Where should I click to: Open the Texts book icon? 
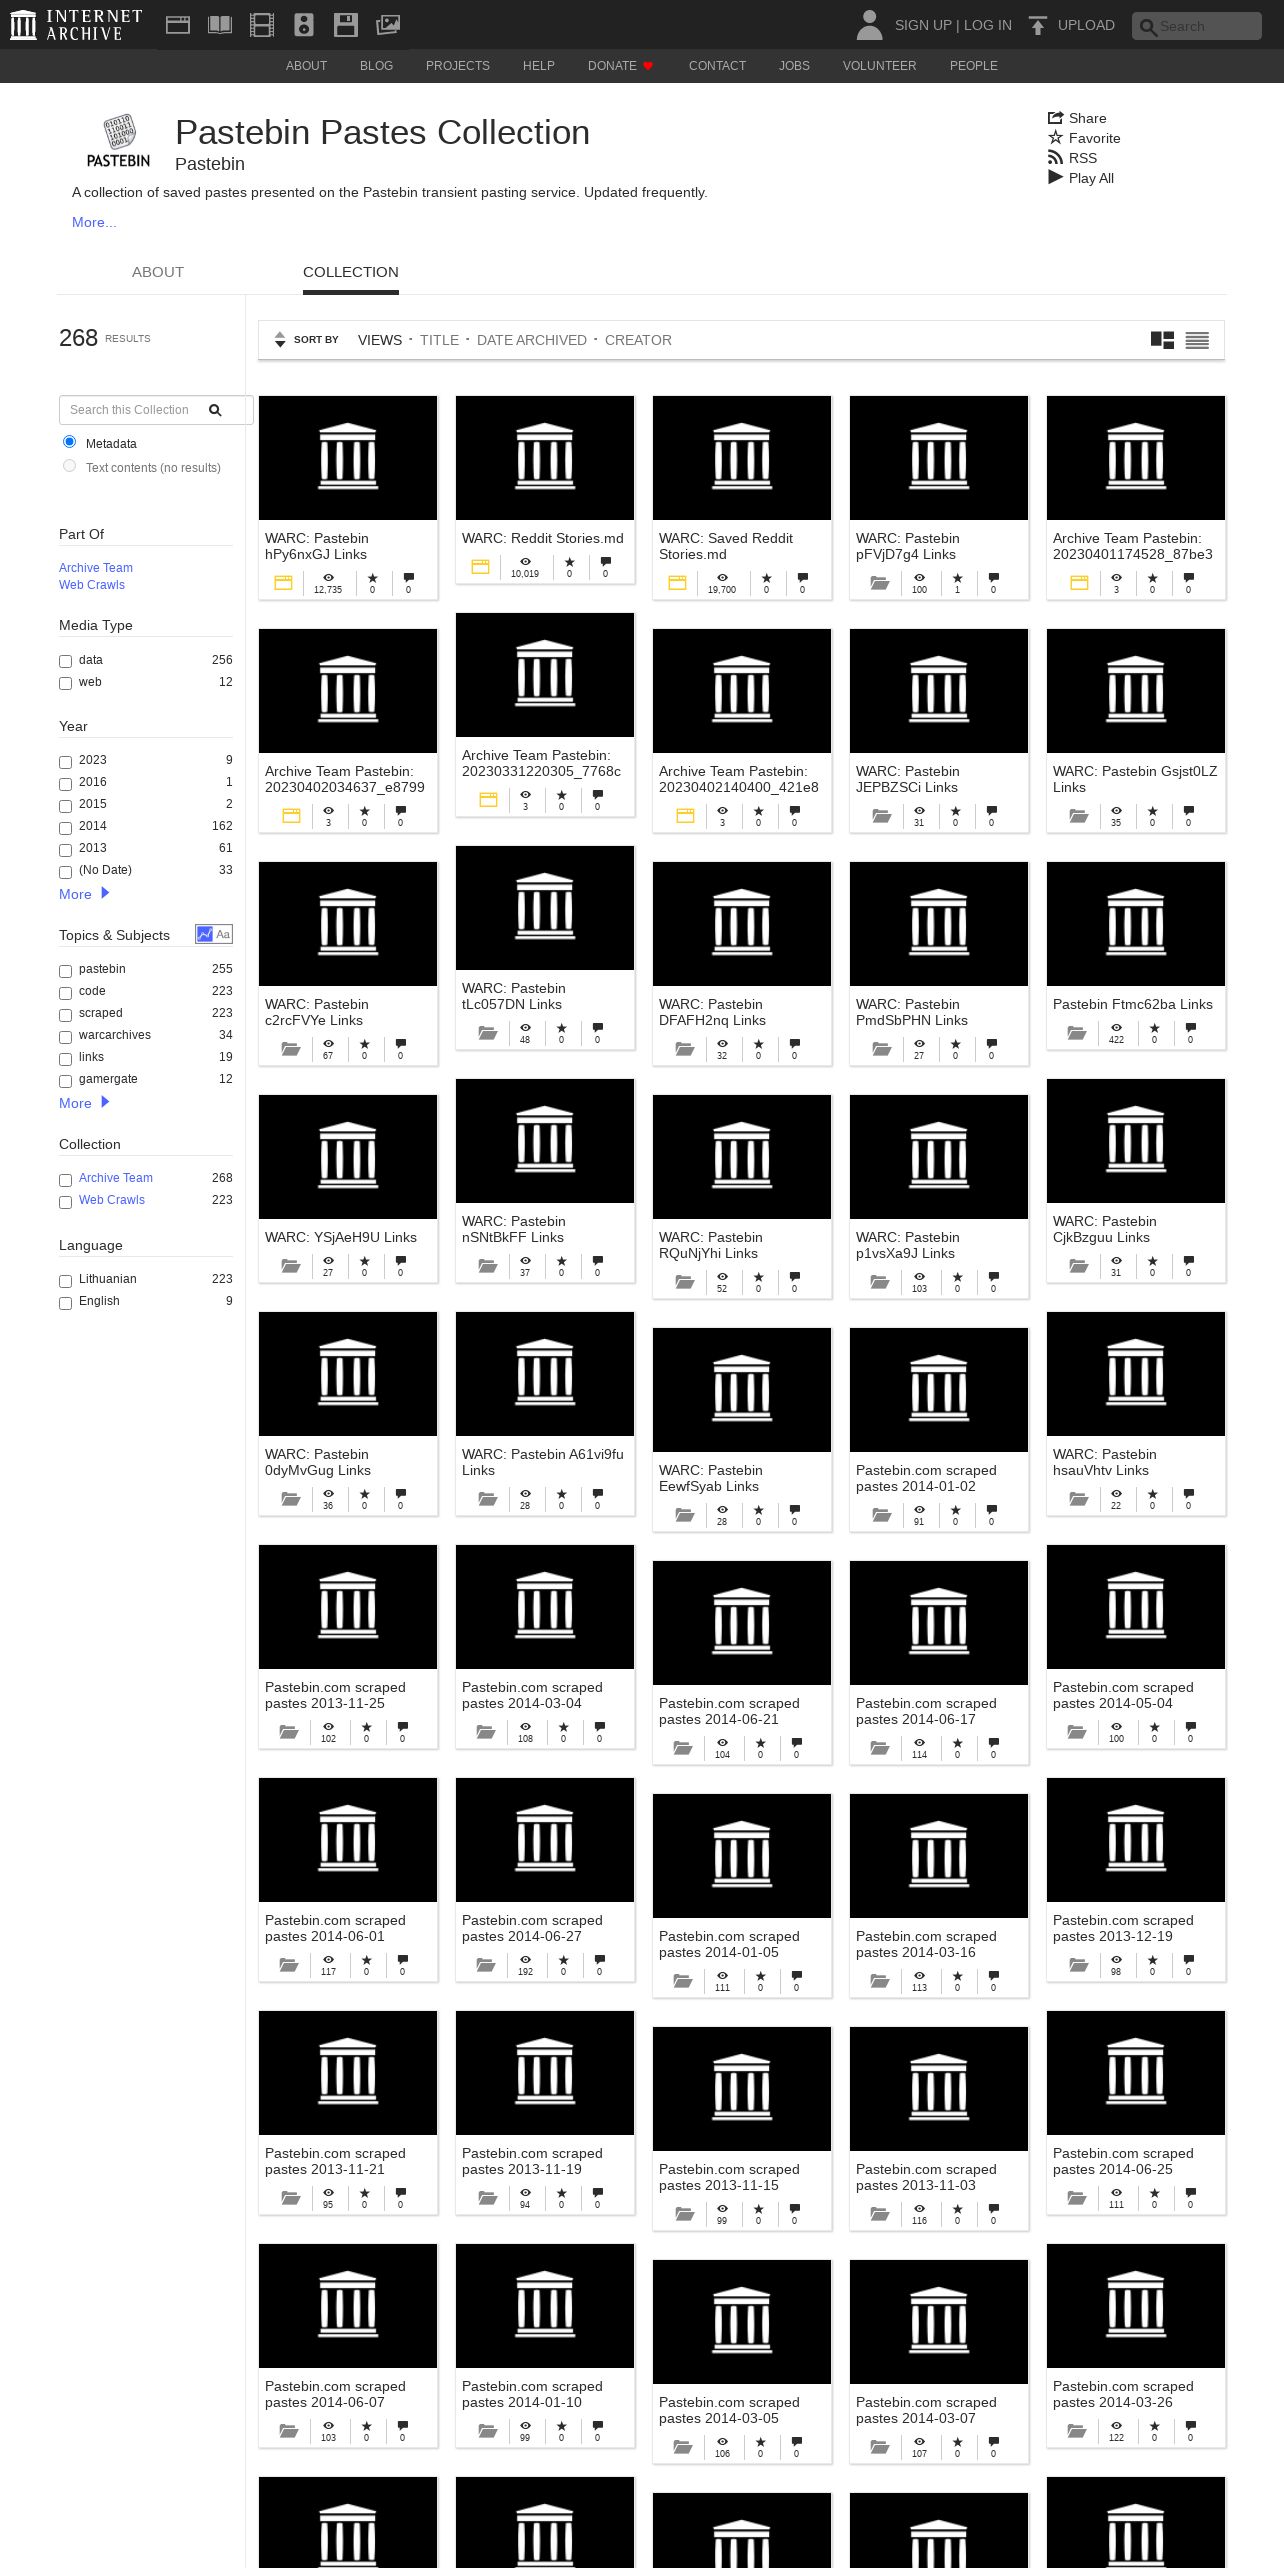(x=220, y=25)
